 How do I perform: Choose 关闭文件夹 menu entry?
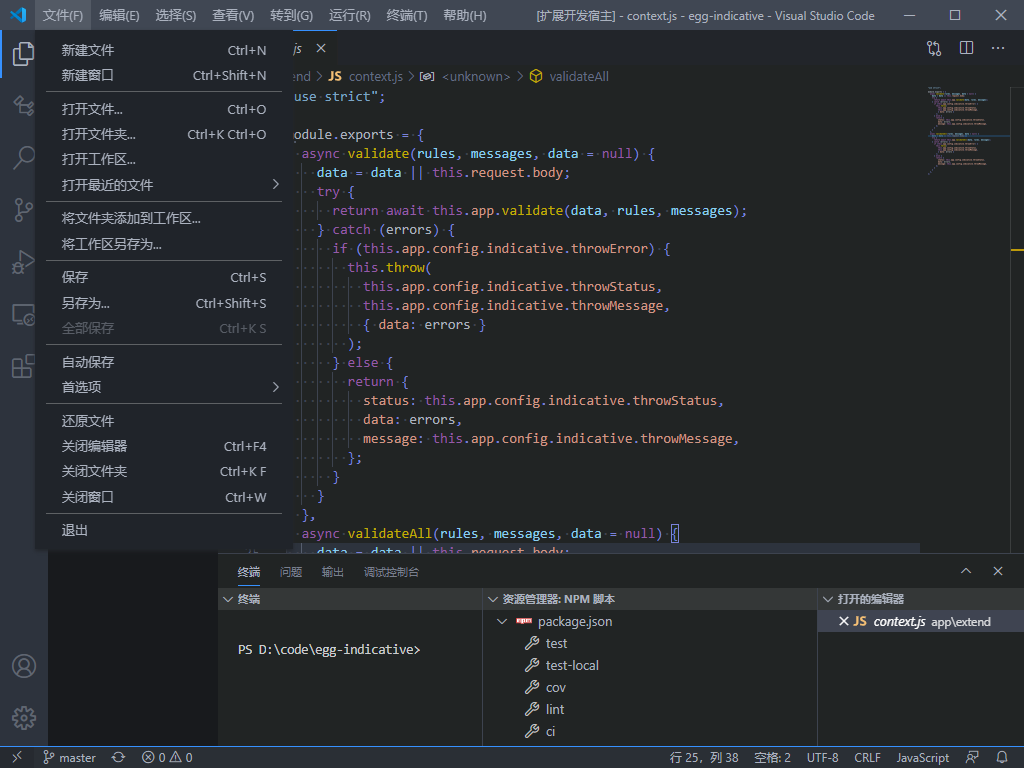(164, 472)
